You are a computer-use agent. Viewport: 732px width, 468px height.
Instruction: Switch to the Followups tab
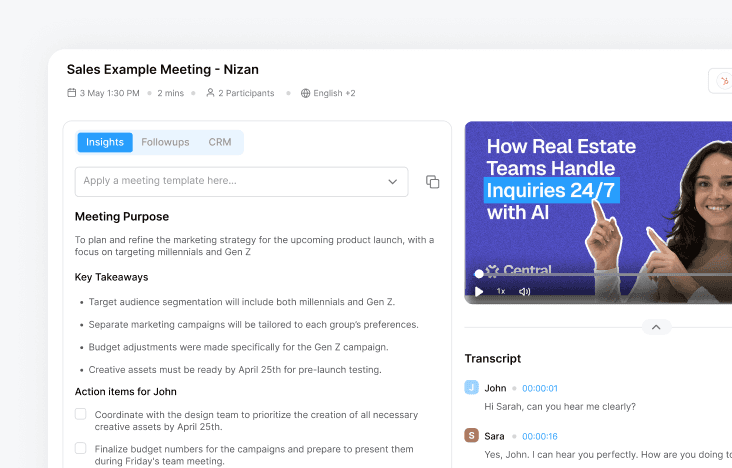click(x=165, y=142)
